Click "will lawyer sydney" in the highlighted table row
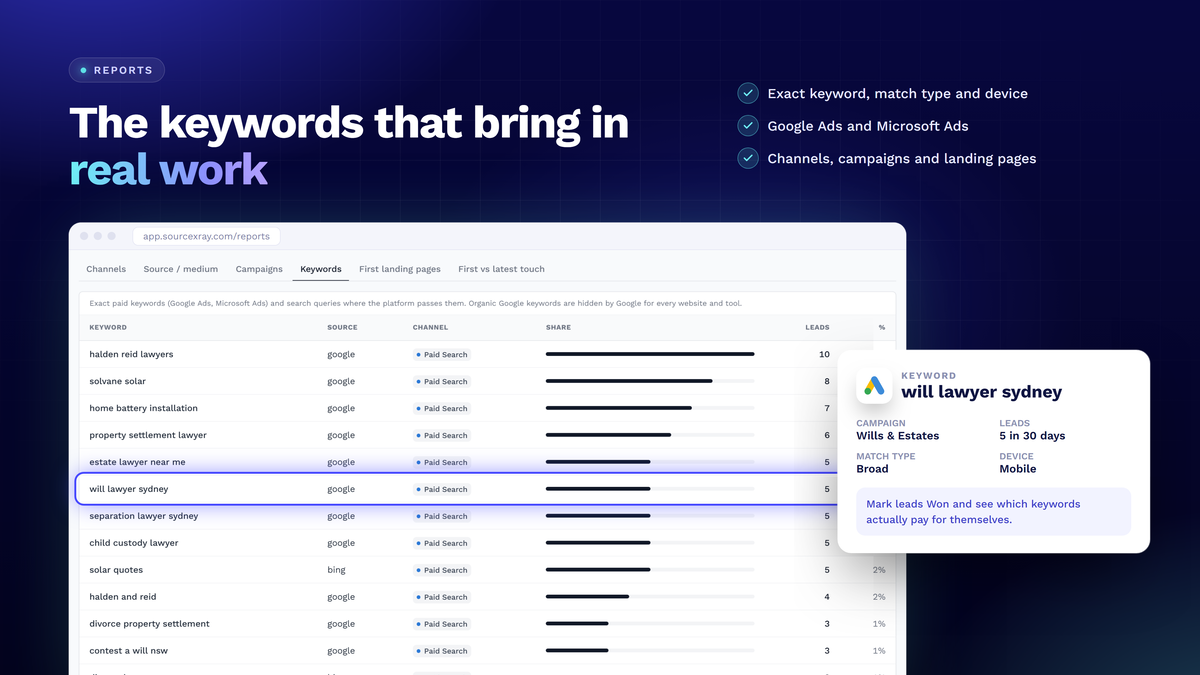The image size is (1200, 675). coord(129,489)
